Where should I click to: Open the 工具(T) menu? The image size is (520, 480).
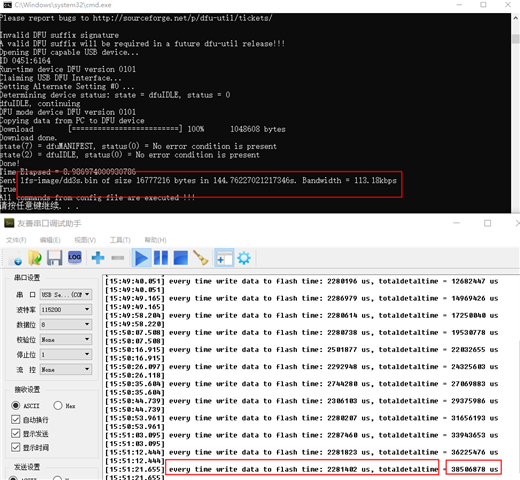click(x=120, y=240)
